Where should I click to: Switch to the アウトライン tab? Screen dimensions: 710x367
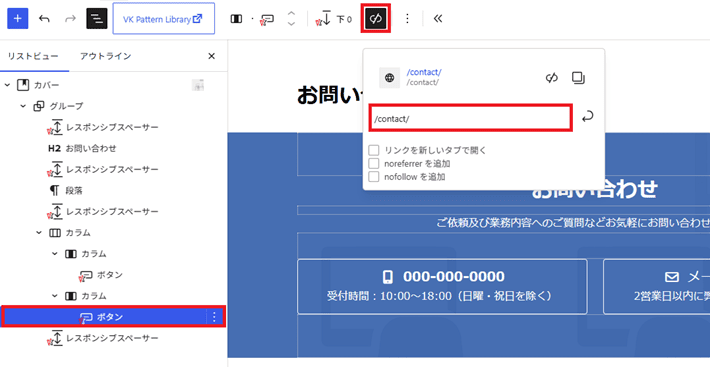[106, 56]
